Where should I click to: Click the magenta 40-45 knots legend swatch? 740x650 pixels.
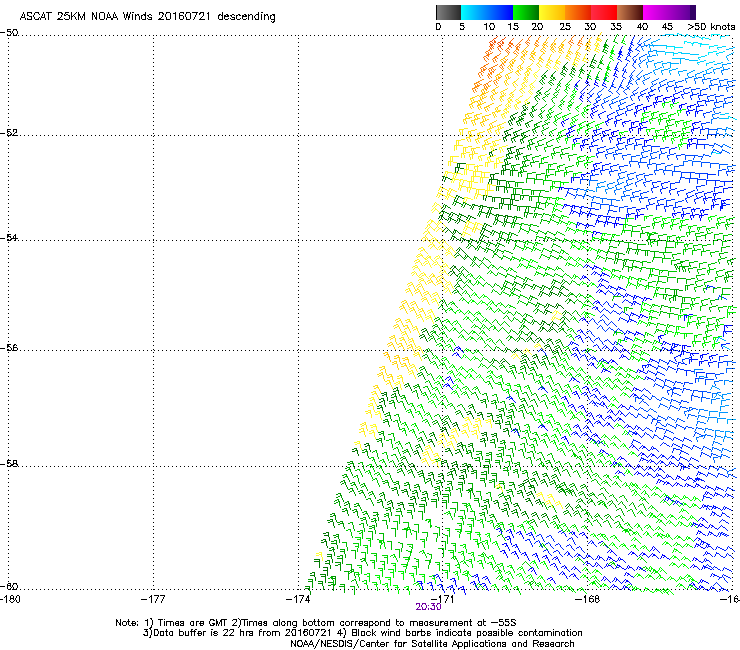656,12
